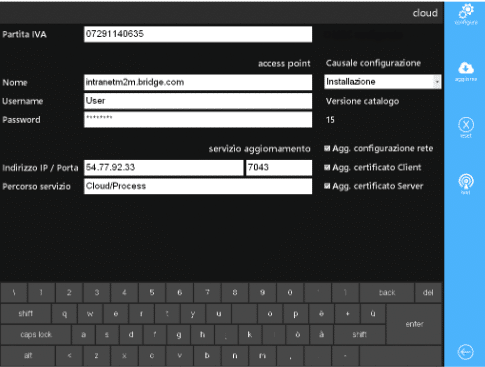
Task: Tap the q key on keyboard
Action: click(64, 314)
